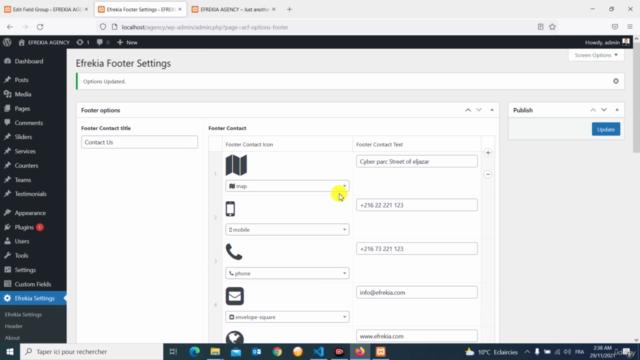Open Header submenu link
This screenshot has height=360, width=640.
pyautogui.click(x=13, y=326)
